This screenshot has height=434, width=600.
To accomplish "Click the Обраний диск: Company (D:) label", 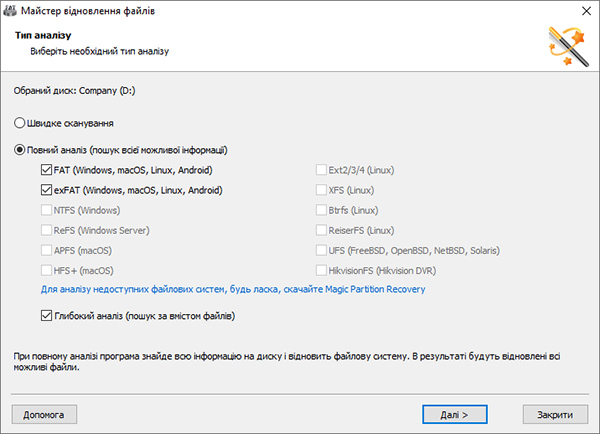I will (75, 91).
